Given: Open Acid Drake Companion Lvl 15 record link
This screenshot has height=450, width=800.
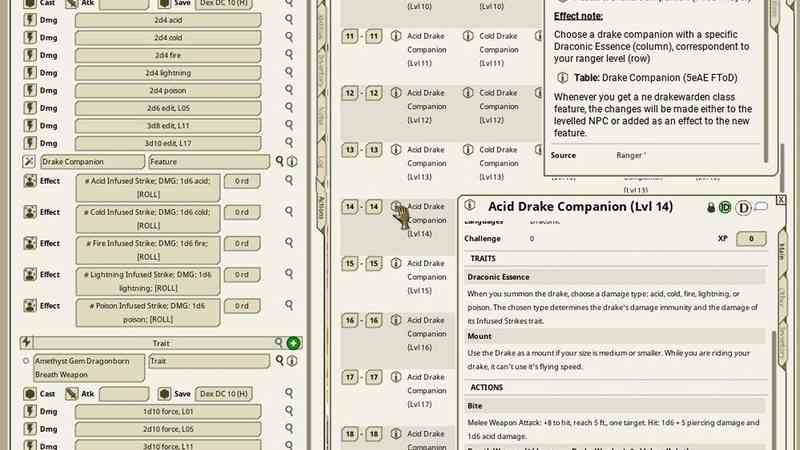Looking at the screenshot, I should click(396, 264).
